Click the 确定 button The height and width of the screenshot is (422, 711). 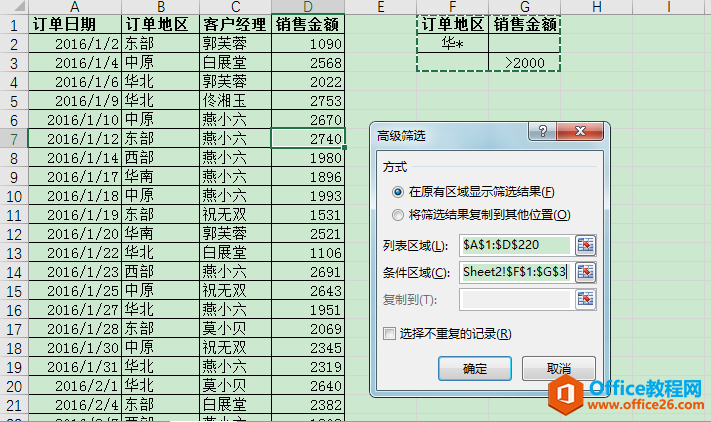[475, 369]
